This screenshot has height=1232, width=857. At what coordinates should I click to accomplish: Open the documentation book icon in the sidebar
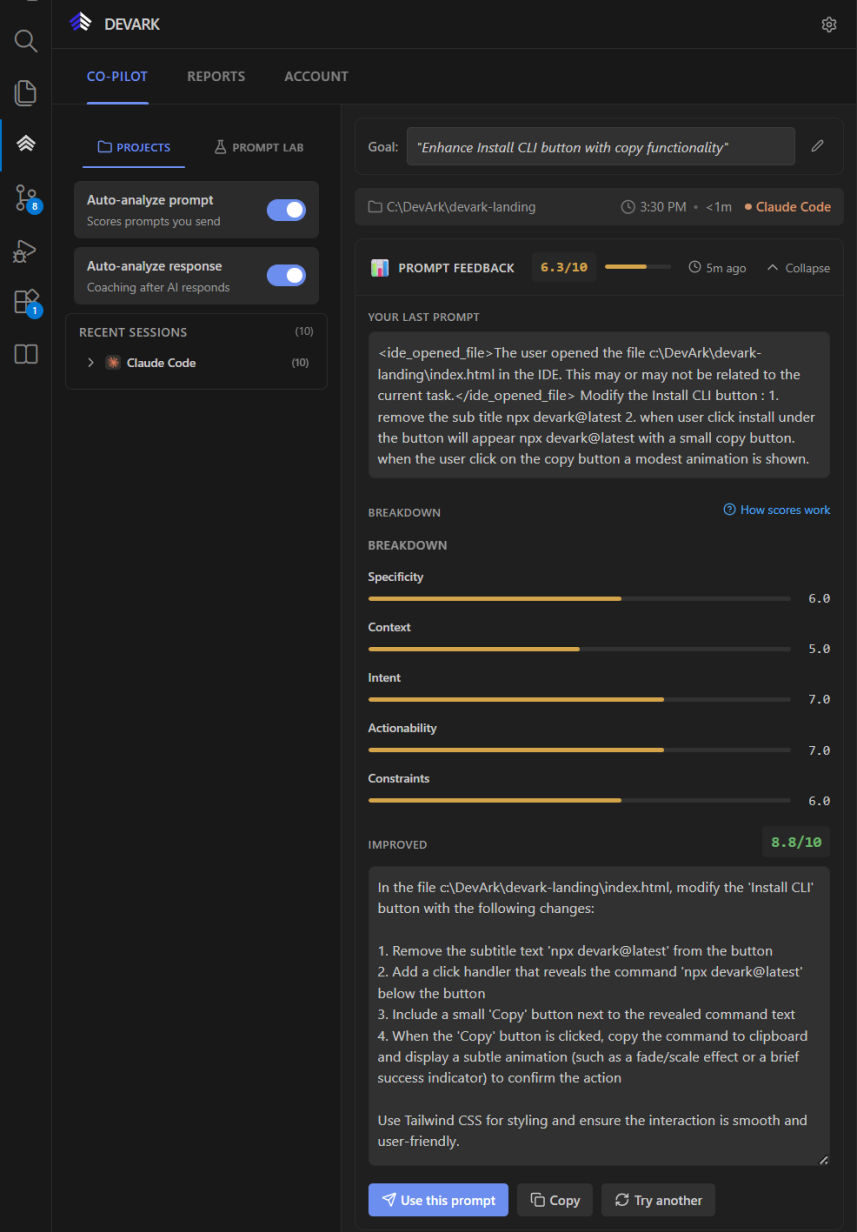(x=25, y=353)
